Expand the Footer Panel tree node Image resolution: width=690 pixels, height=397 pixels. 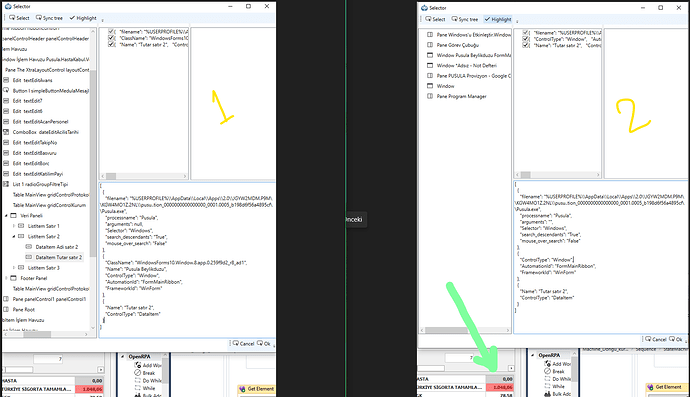(x=6, y=278)
